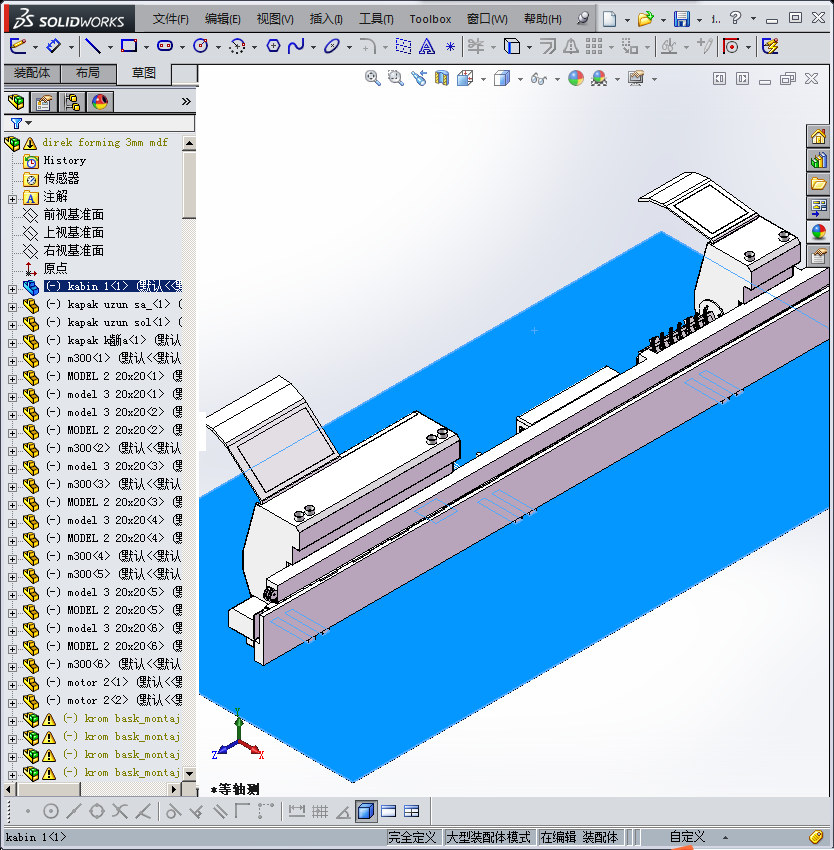The image size is (834, 850).
Task: Expand the motor 2<1> tree node
Action: [x=12, y=685]
